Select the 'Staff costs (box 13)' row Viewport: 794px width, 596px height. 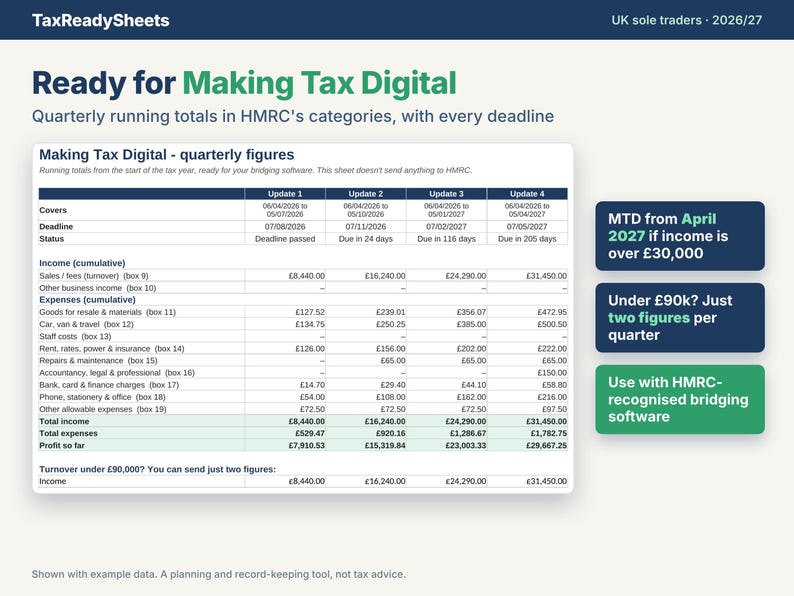click(303, 336)
